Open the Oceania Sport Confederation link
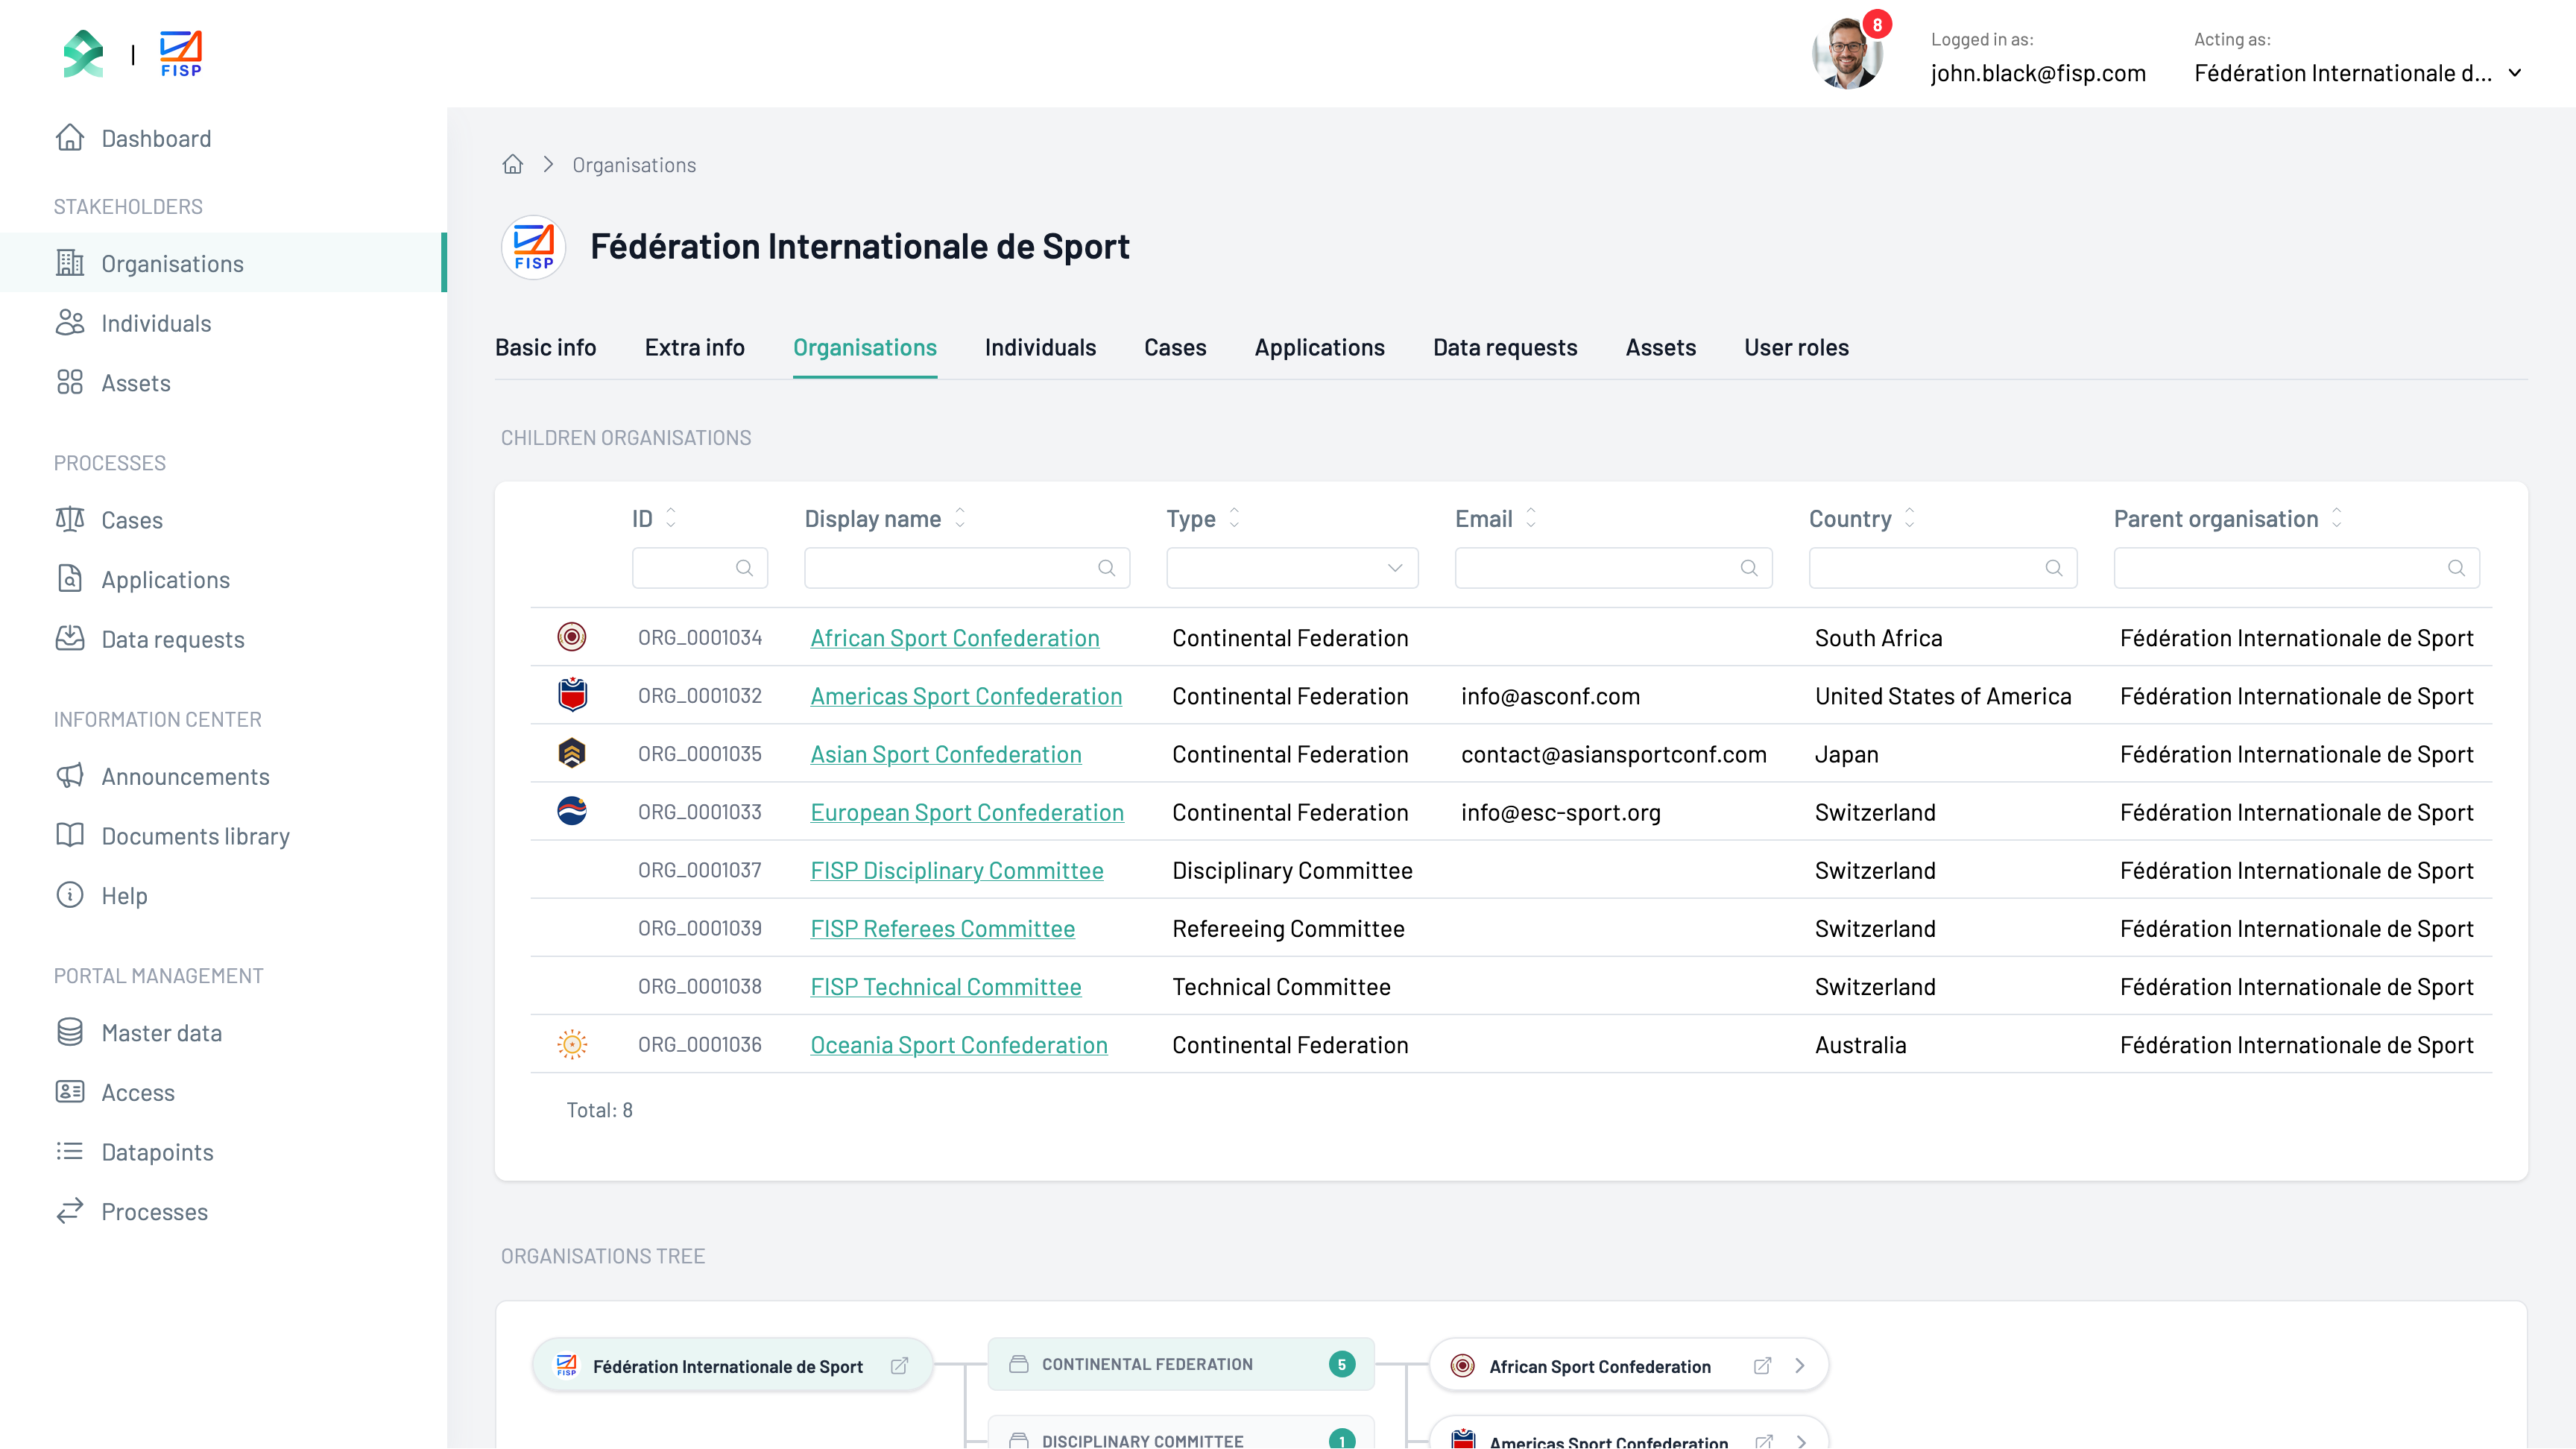The height and width of the screenshot is (1449, 2576). (x=959, y=1044)
